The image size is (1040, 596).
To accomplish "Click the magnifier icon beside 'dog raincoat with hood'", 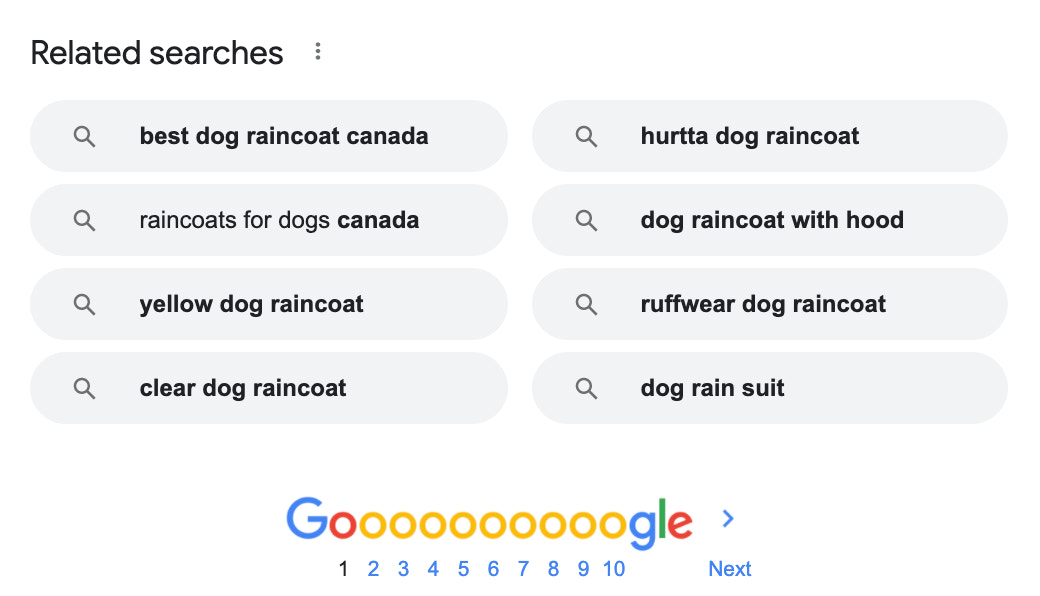I will click(x=586, y=220).
